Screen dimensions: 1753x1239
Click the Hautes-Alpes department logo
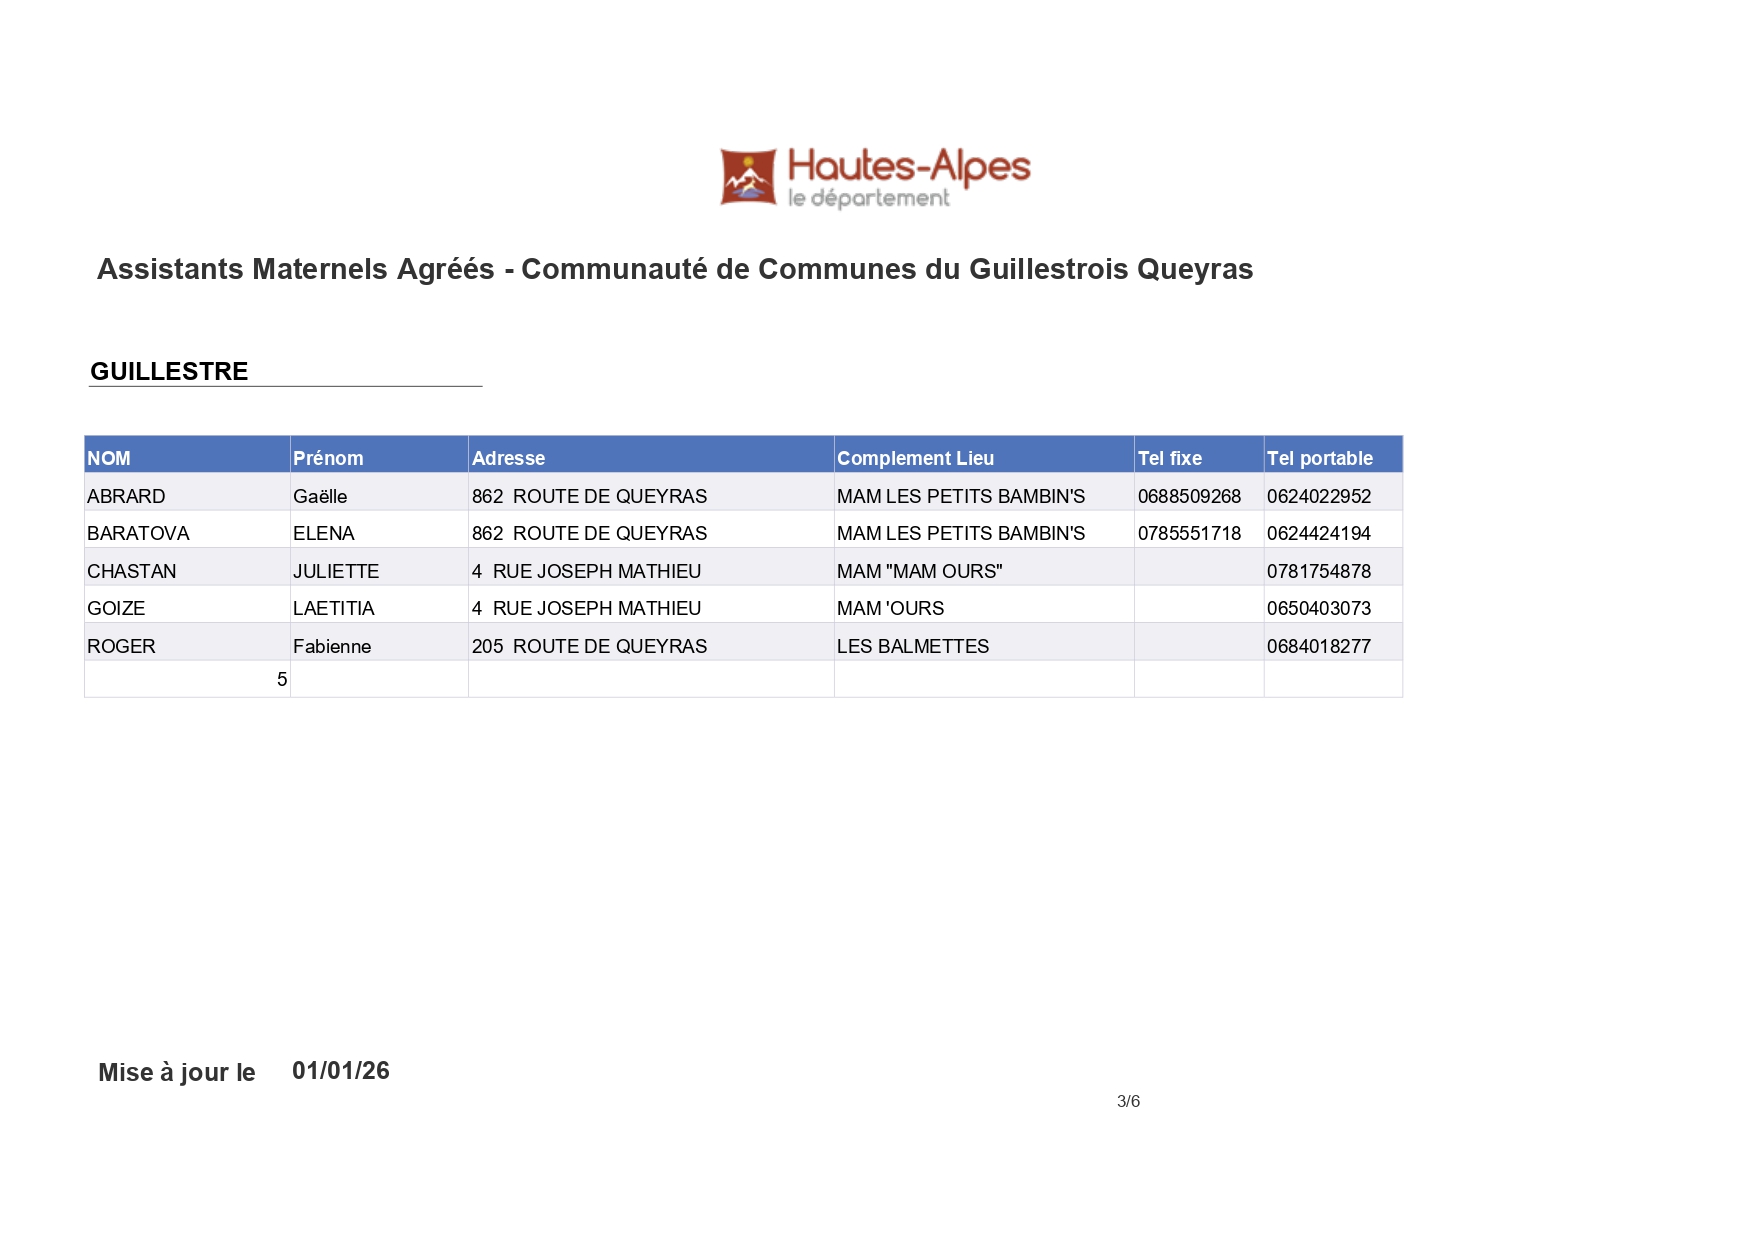tap(873, 178)
